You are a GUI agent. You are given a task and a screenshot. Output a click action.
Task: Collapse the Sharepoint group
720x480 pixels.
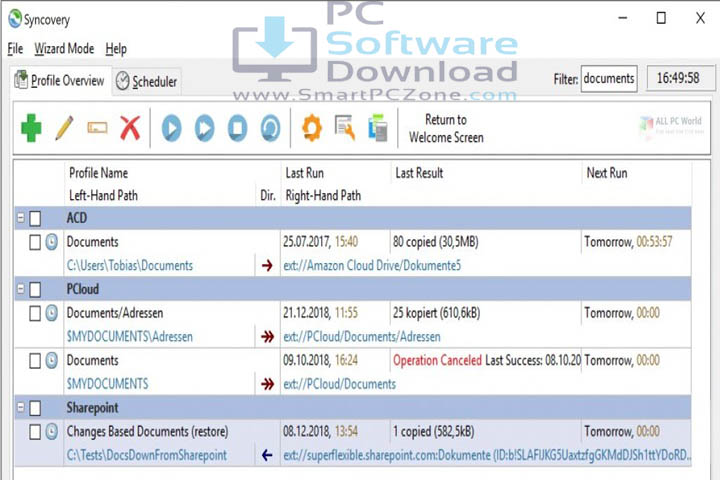[x=21, y=407]
